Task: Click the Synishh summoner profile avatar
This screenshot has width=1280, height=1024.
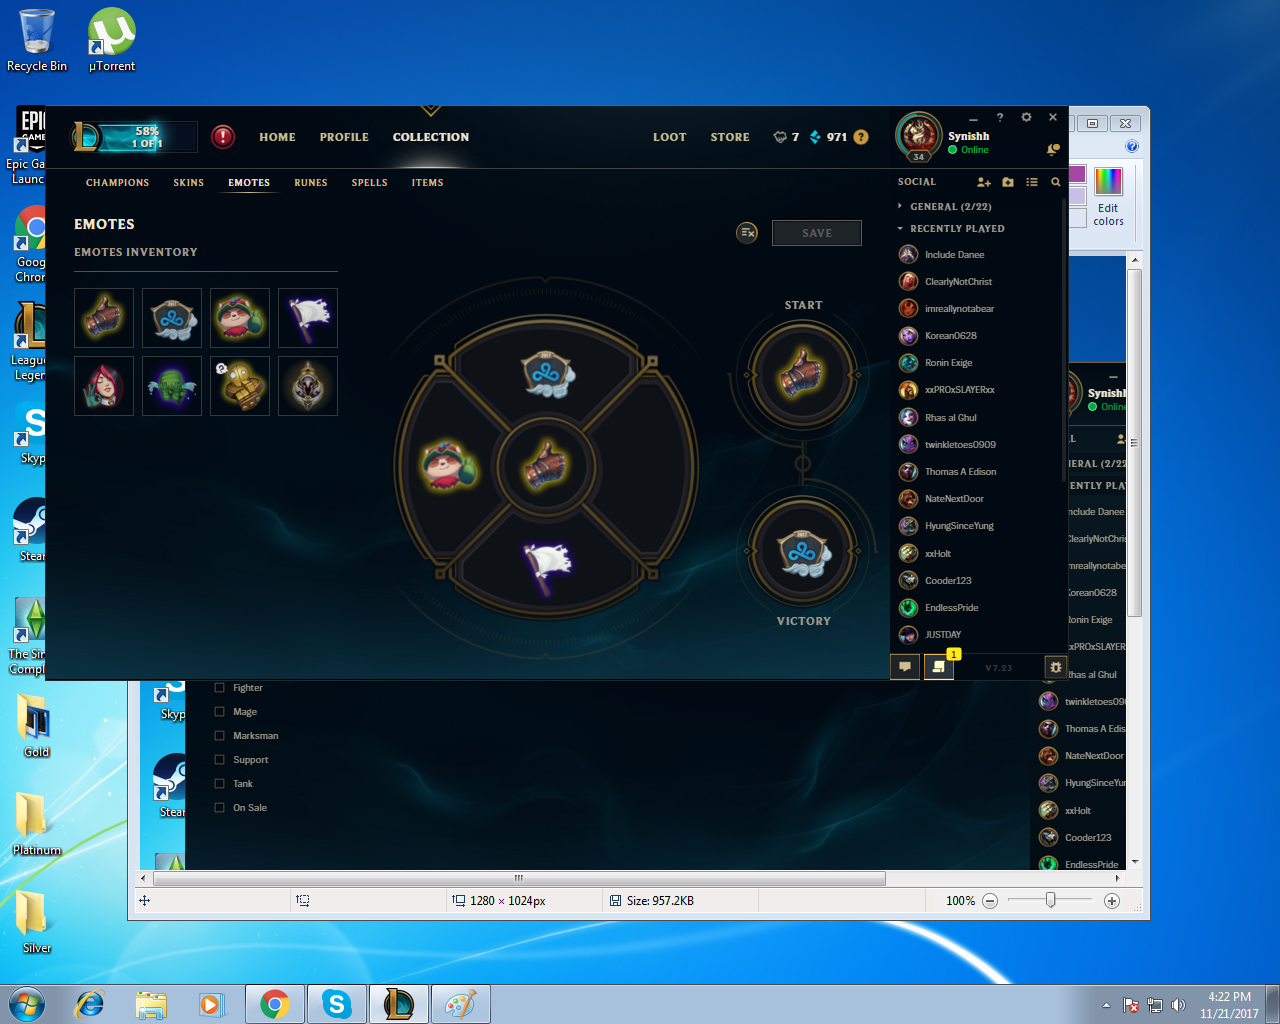Action: pyautogui.click(x=918, y=135)
